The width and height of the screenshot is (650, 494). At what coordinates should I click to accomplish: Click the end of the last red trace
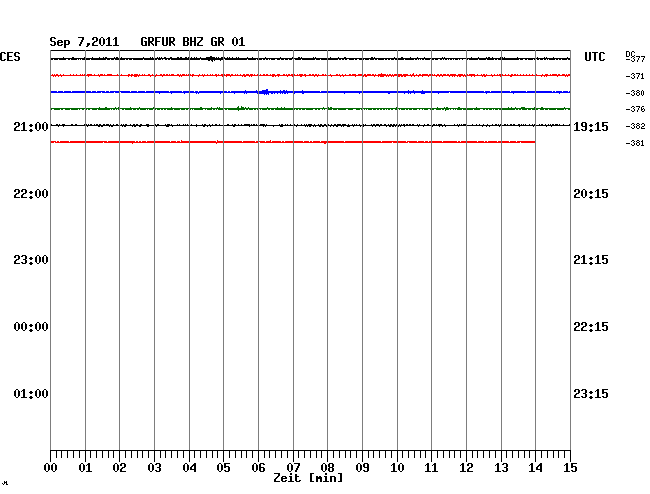click(x=534, y=142)
